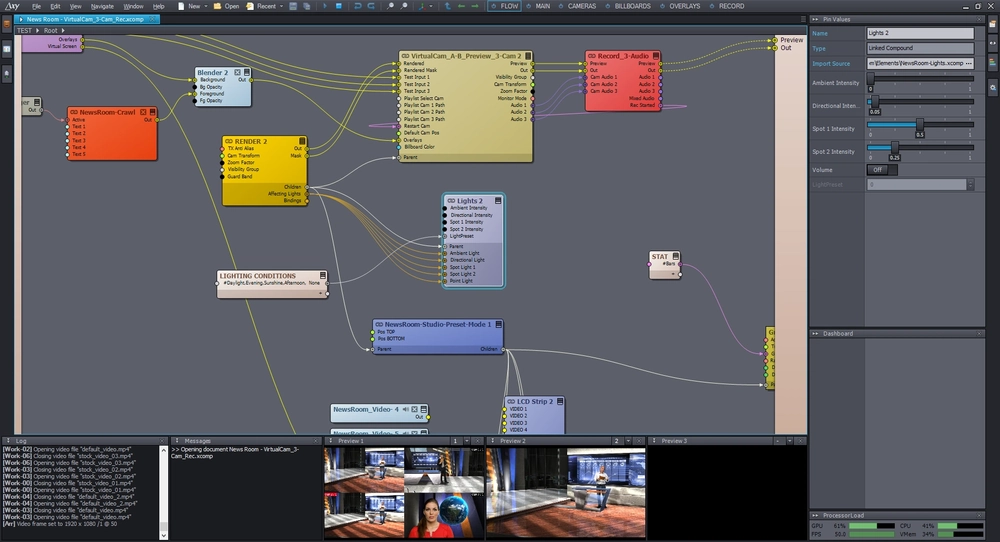Adjust the Spot 1 Intensity slider handle
Viewport: 1000px width, 542px height.
[x=920, y=124]
